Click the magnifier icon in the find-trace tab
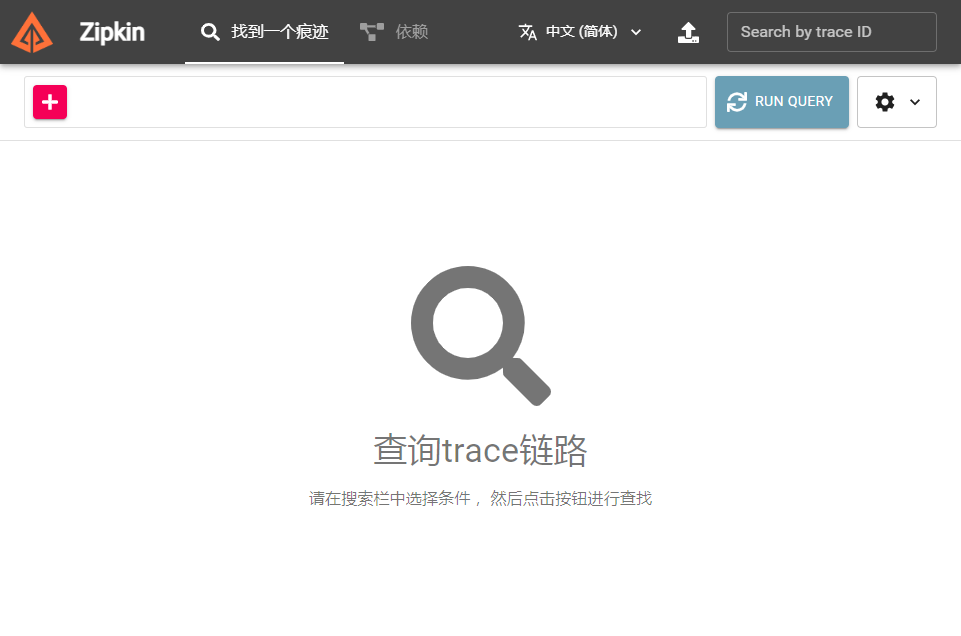Viewport: 961px width, 636px height. pyautogui.click(x=210, y=32)
